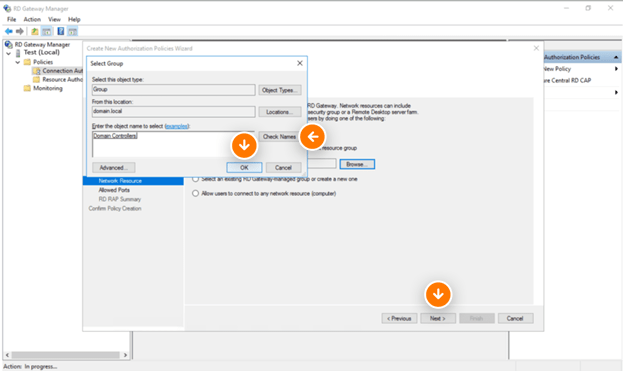Screen dimensions: 623x371
Task: Click the Test (Local) server icon
Action: [18, 53]
